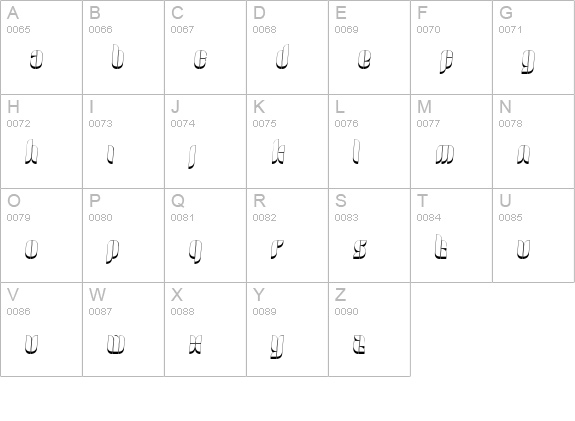Open the B glyph cell labeled 0066
The image size is (575, 421).
click(124, 47)
